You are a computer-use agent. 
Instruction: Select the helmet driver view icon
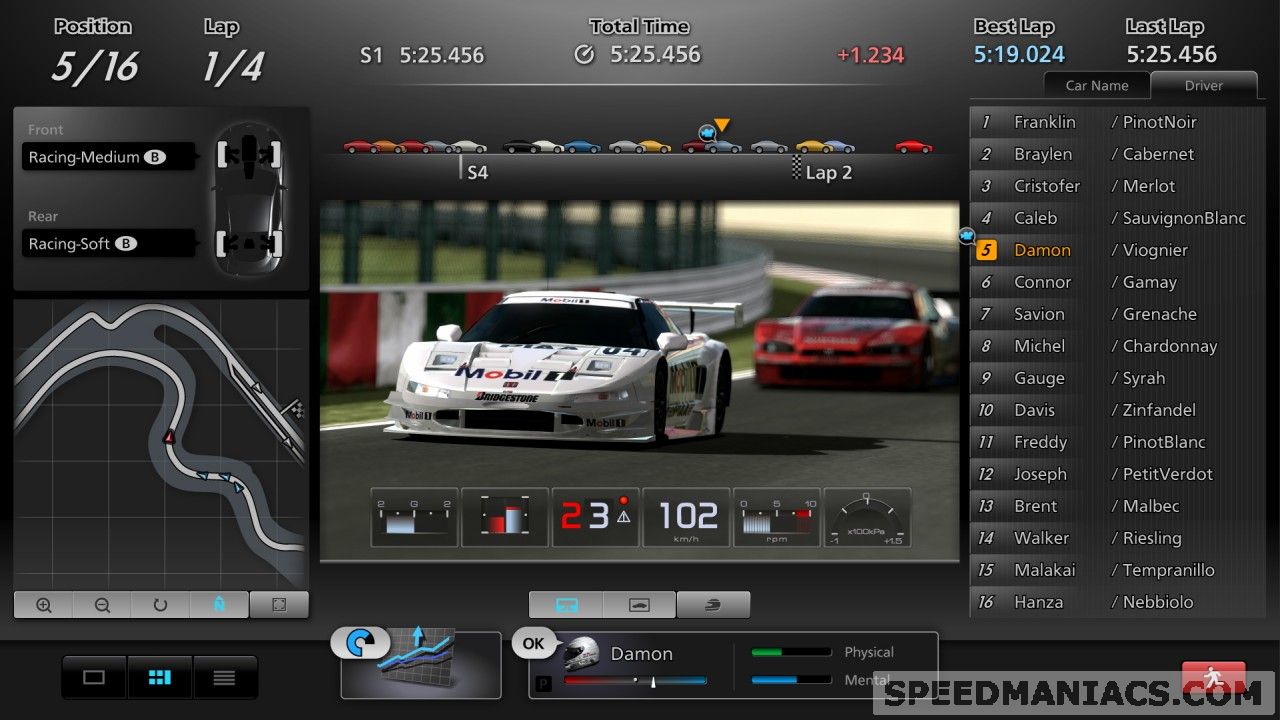713,604
